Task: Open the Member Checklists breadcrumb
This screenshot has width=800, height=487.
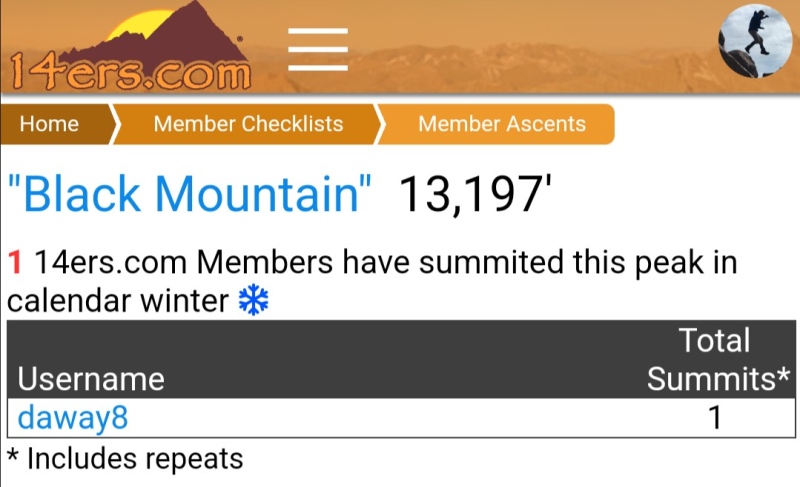Action: tap(248, 124)
